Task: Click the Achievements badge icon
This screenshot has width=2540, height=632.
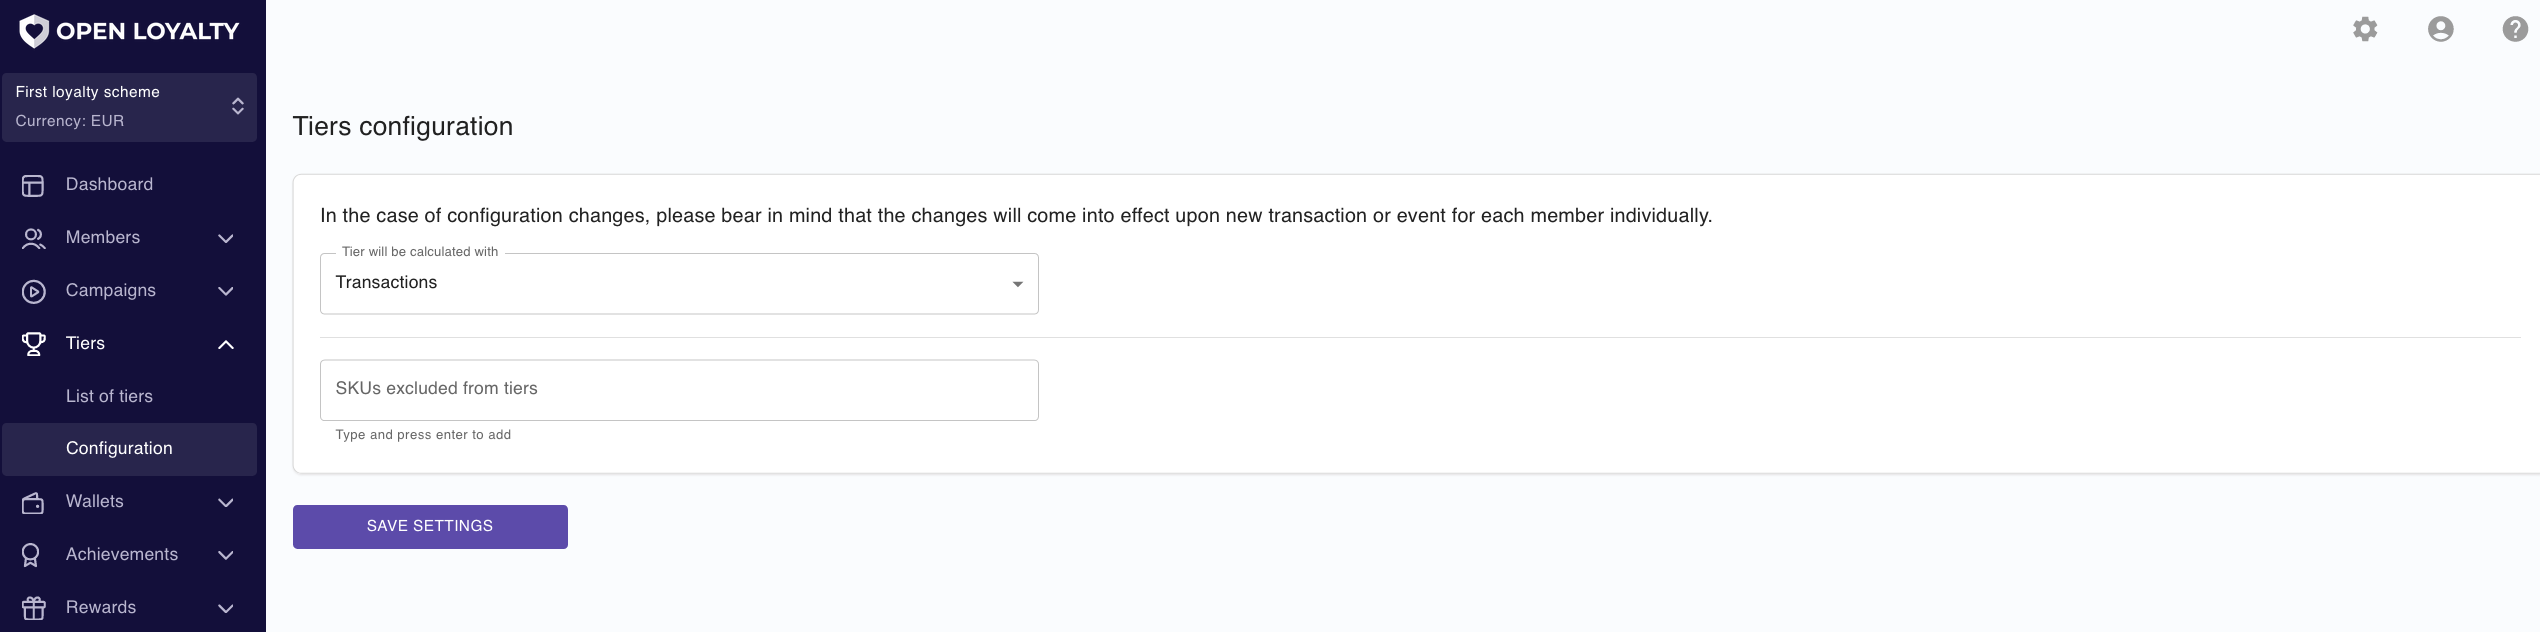Action: point(31,555)
